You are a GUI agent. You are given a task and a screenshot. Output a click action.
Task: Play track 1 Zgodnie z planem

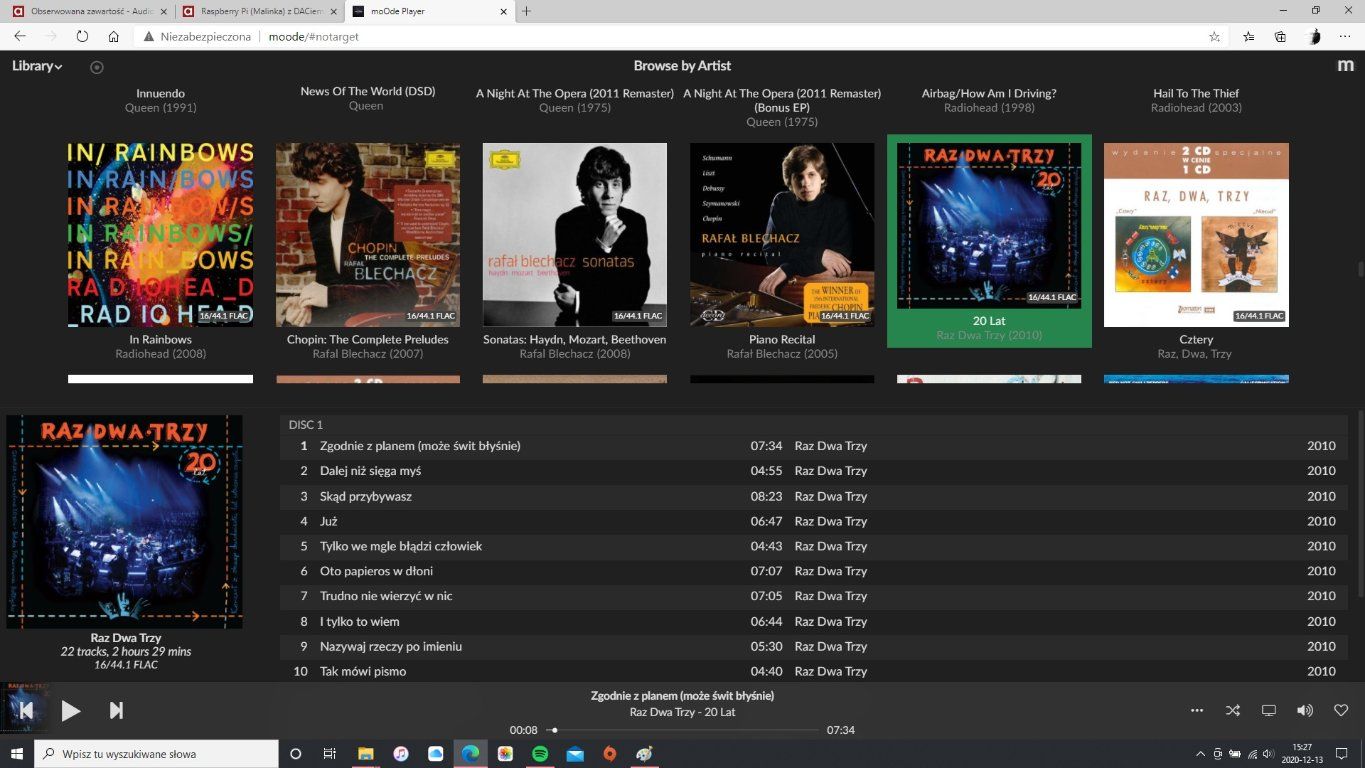pyautogui.click(x=813, y=446)
